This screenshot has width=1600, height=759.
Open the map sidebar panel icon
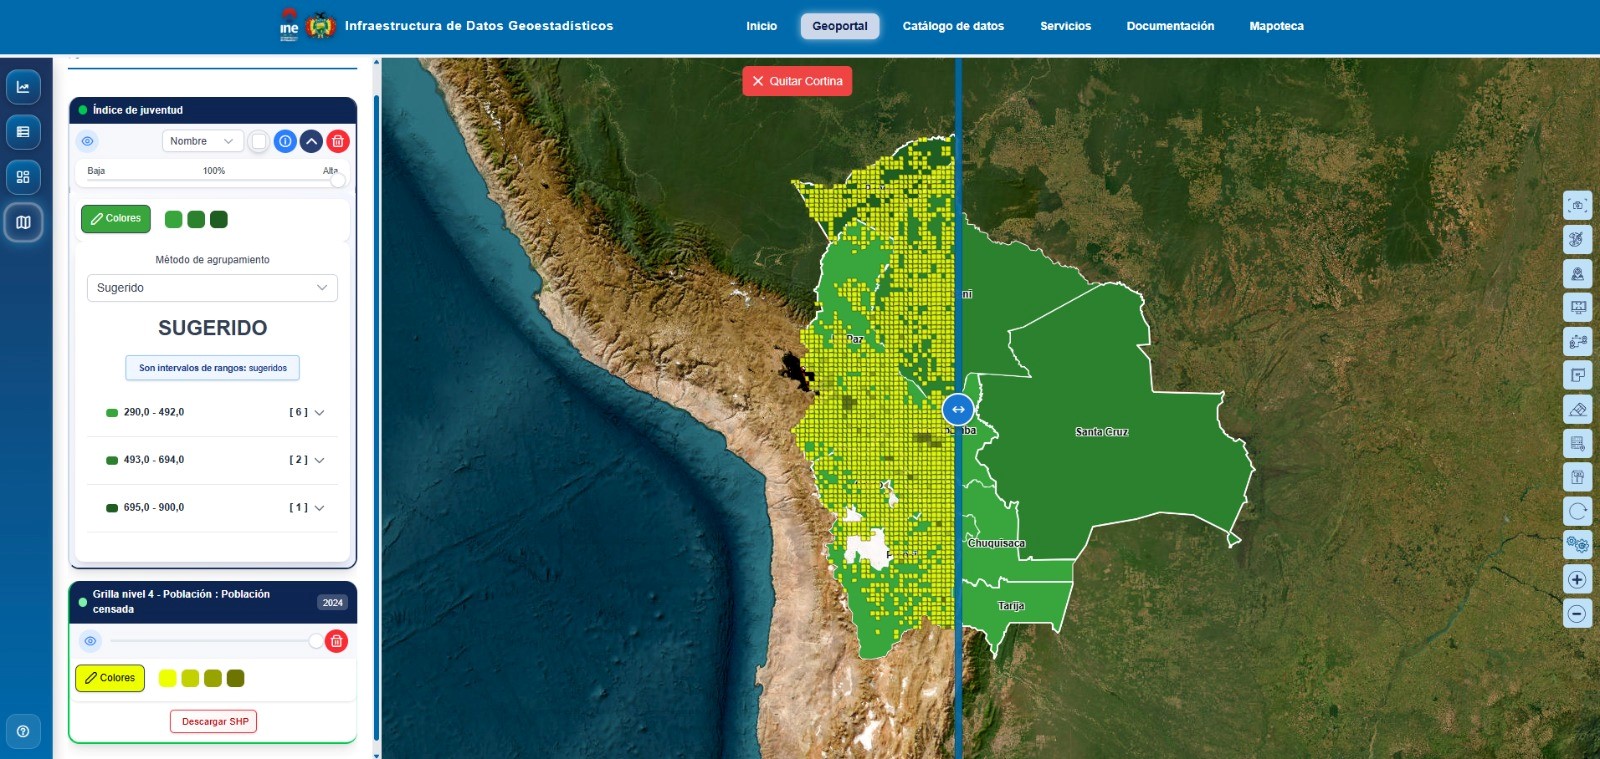click(23, 222)
